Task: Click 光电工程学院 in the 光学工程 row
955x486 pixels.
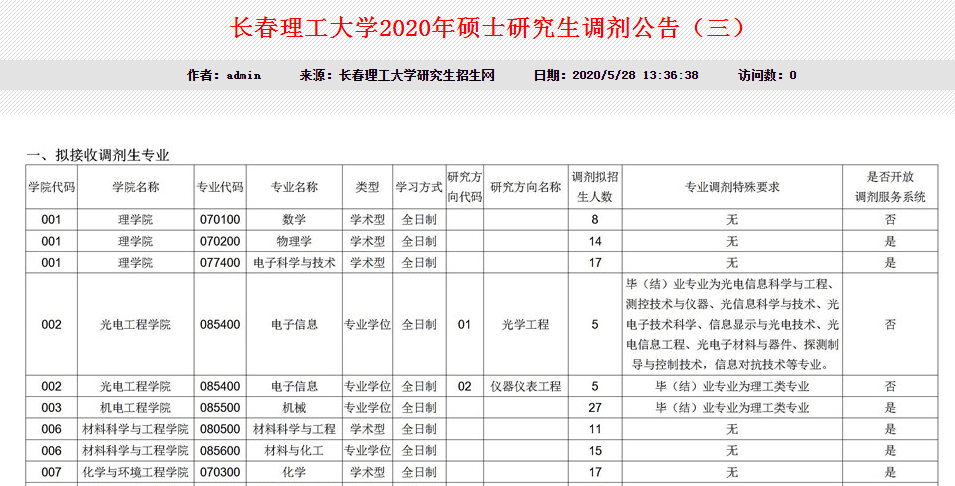Action: 136,325
